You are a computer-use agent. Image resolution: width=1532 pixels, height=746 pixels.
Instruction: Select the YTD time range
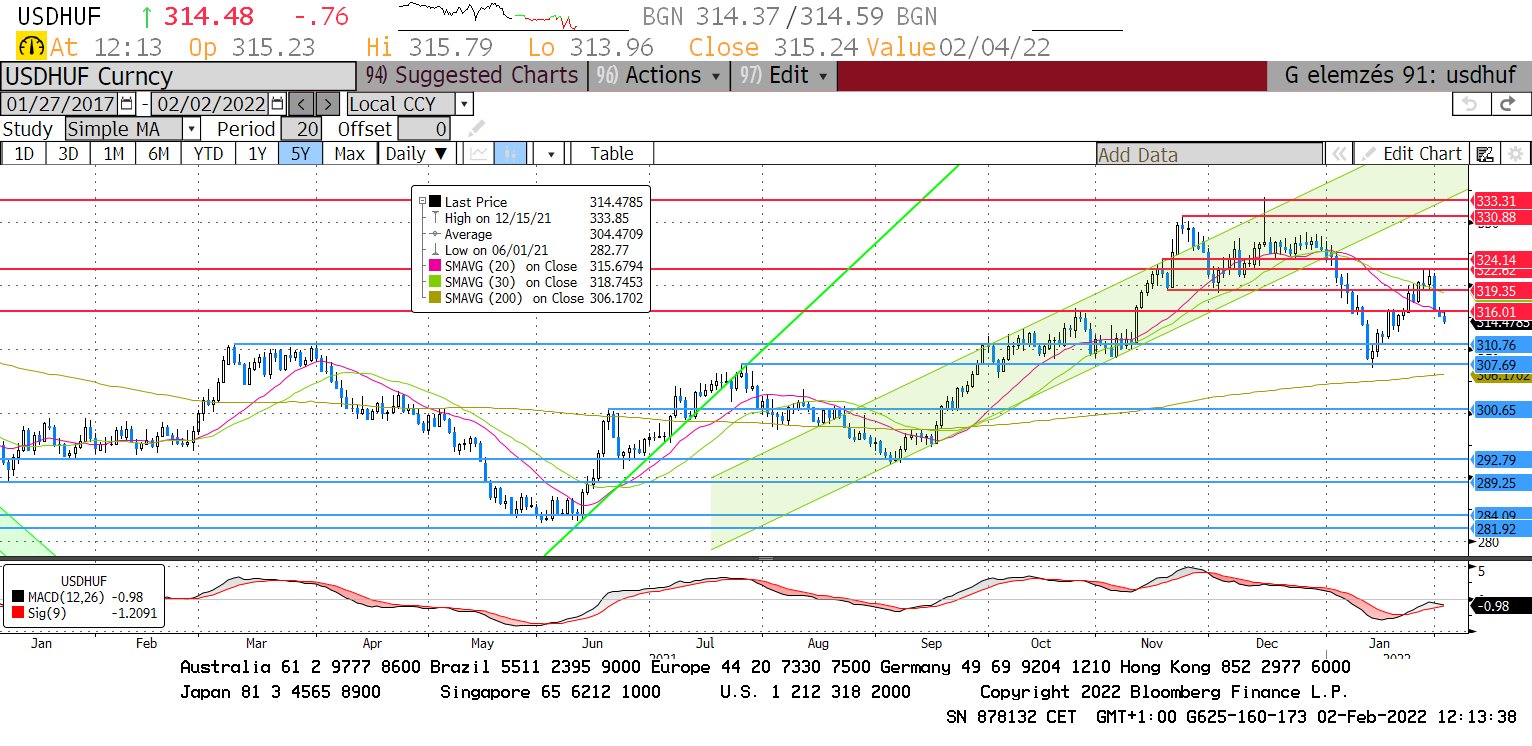tap(208, 154)
